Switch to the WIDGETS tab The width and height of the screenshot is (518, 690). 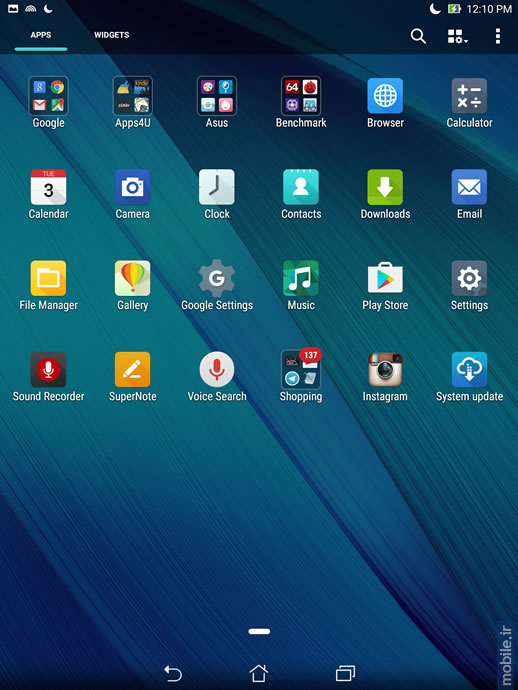(x=111, y=35)
